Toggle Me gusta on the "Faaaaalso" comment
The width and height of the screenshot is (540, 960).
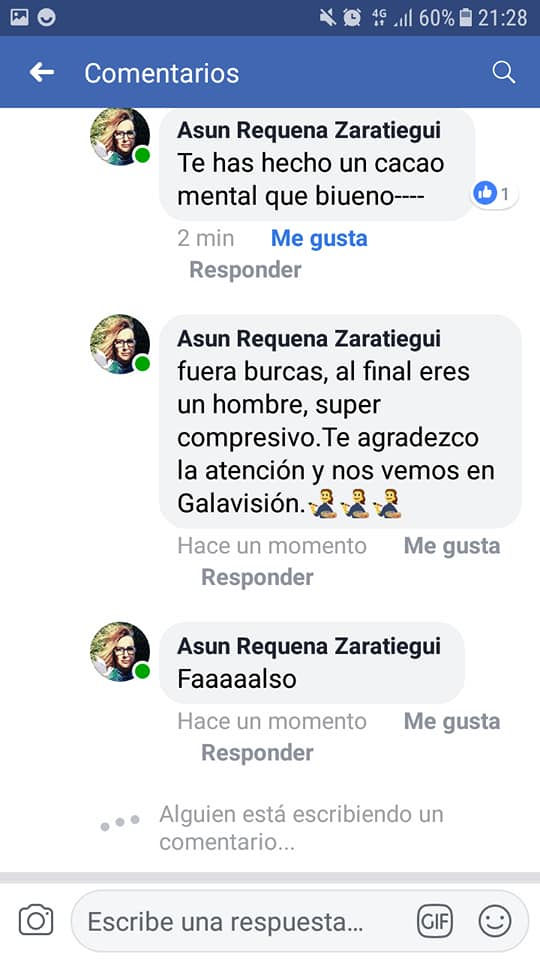pos(452,721)
